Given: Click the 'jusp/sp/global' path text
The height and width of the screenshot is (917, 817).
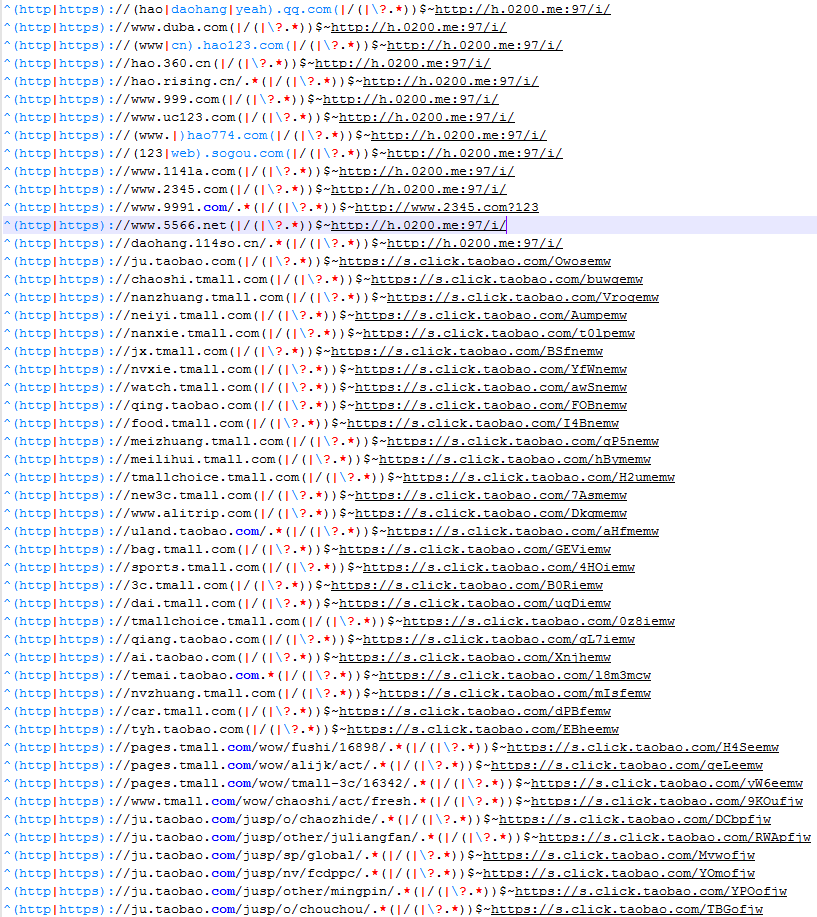Looking at the screenshot, I should point(299,856).
